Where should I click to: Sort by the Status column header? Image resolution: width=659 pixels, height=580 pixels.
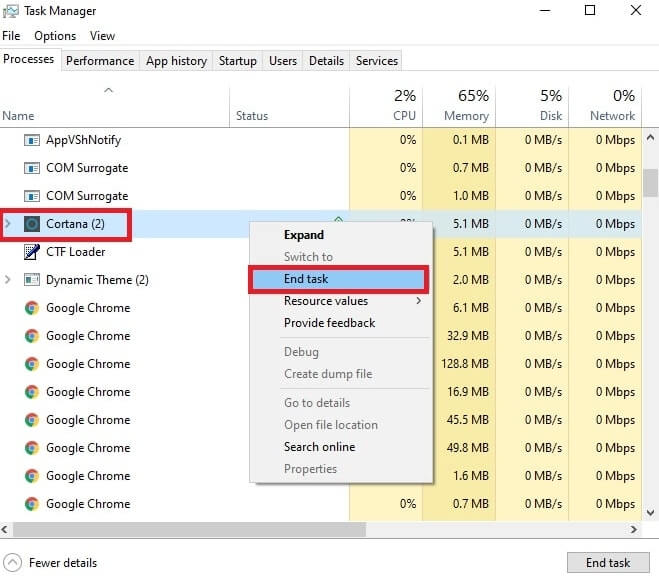290,106
